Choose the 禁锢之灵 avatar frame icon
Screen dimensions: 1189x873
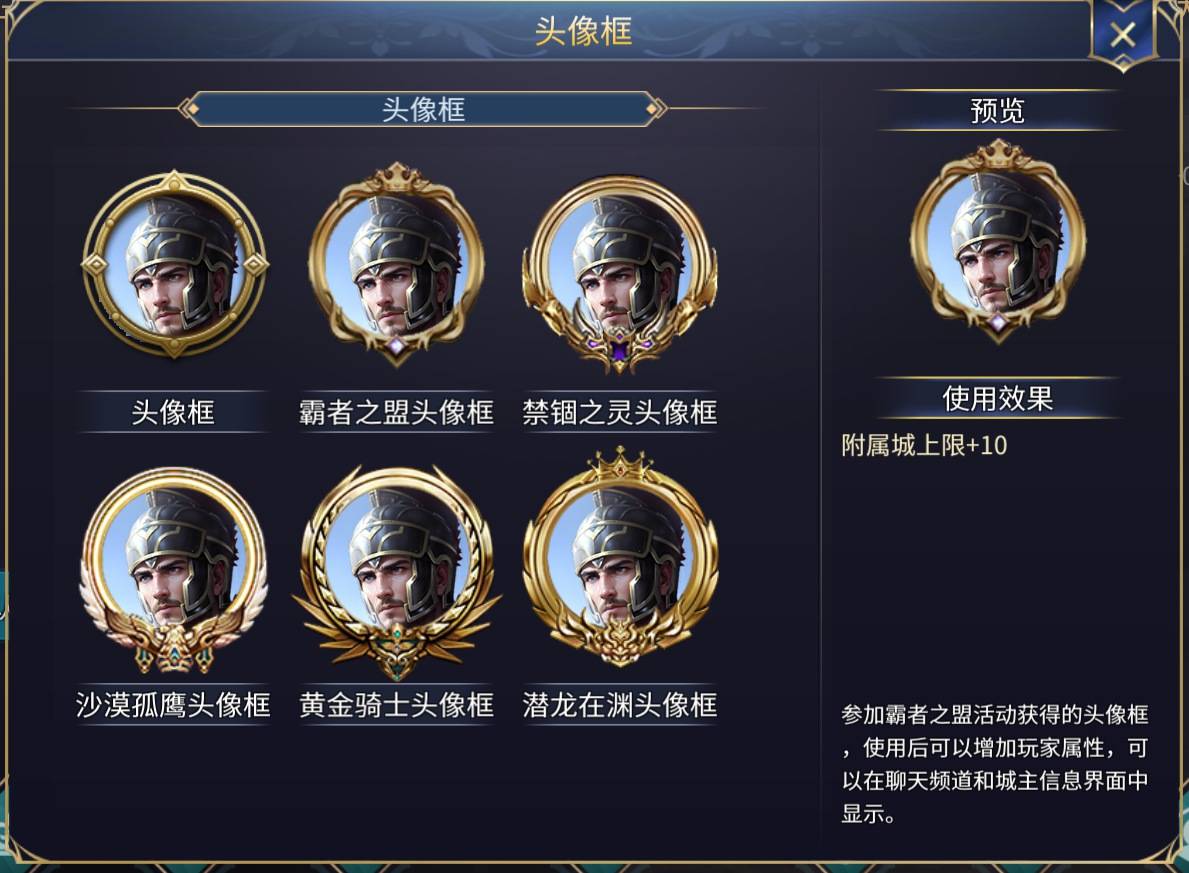point(620,275)
